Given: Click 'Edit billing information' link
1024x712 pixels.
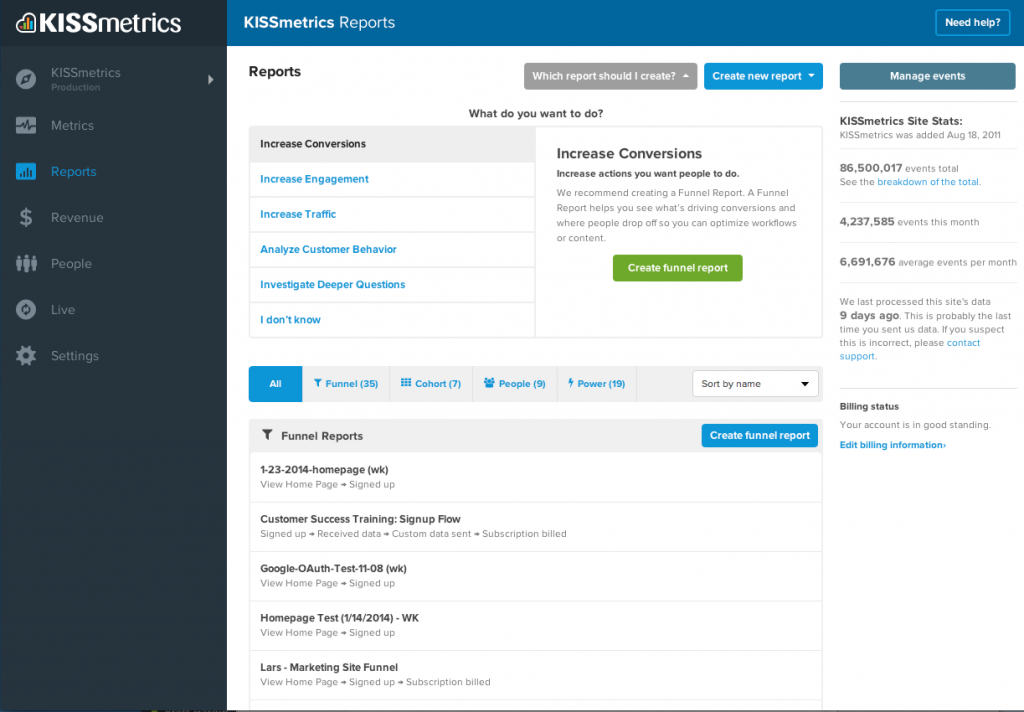Looking at the screenshot, I should point(891,444).
